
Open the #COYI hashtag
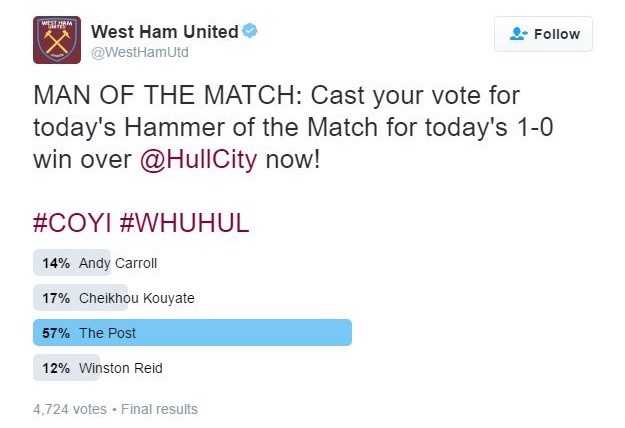click(x=72, y=222)
